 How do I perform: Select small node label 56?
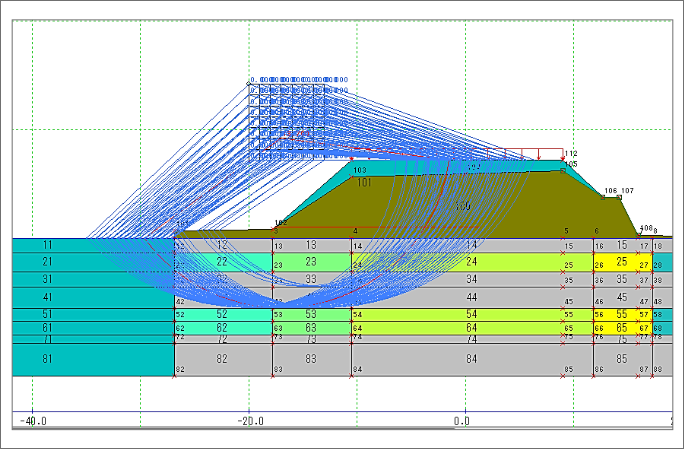click(599, 315)
